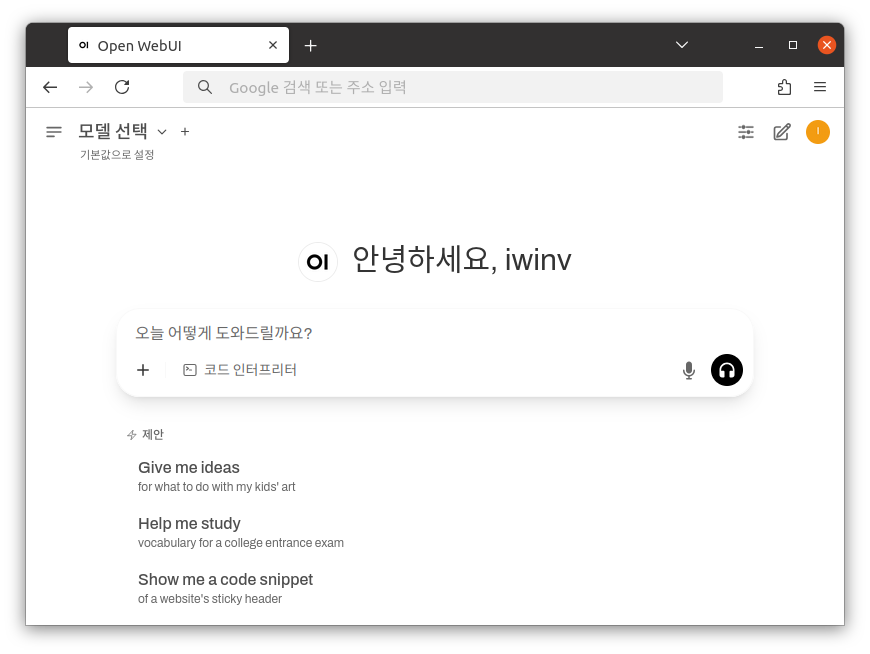Go forward in browser history
The image size is (870, 654).
coord(86,87)
